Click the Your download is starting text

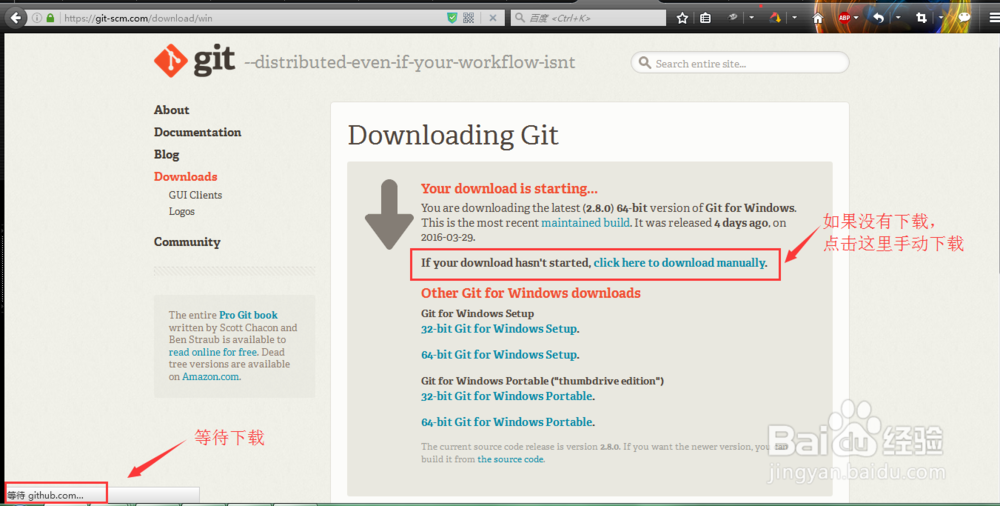click(509, 189)
